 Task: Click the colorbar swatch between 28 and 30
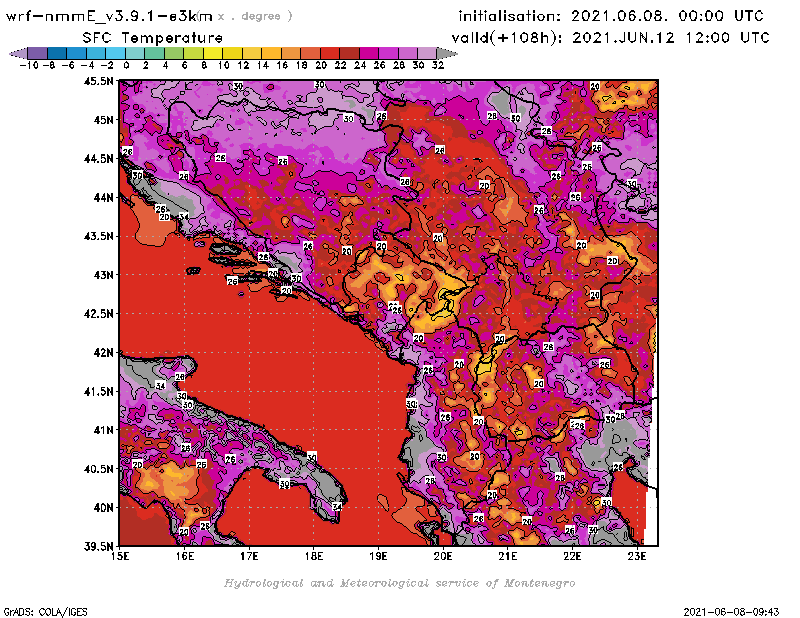[x=408, y=53]
